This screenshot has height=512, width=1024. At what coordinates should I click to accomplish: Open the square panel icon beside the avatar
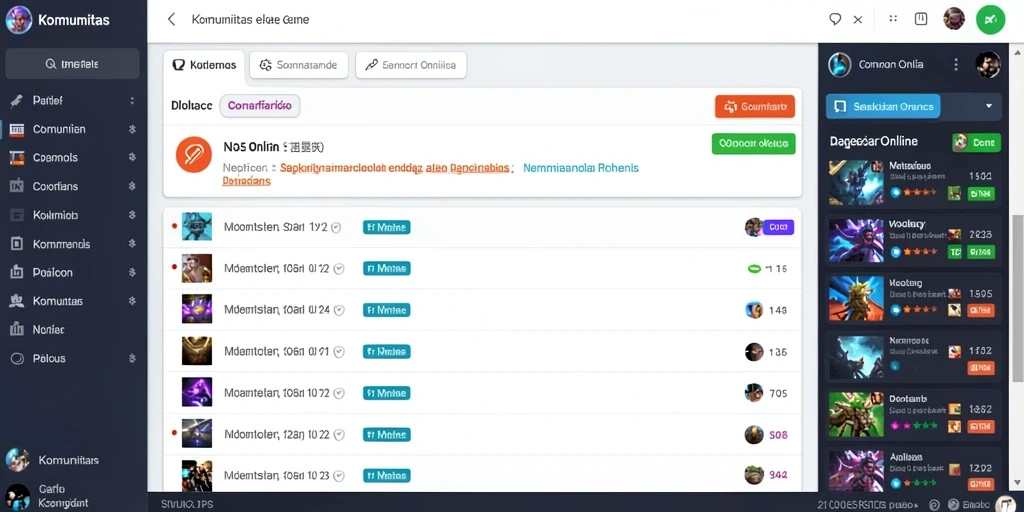click(921, 19)
